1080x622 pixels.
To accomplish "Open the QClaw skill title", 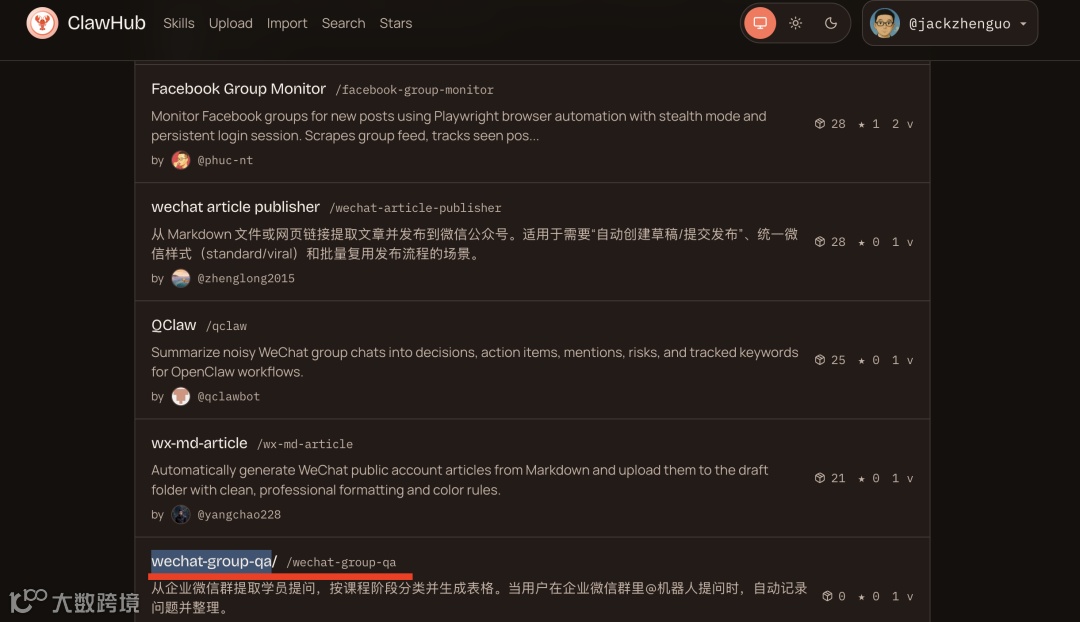I will pos(174,325).
